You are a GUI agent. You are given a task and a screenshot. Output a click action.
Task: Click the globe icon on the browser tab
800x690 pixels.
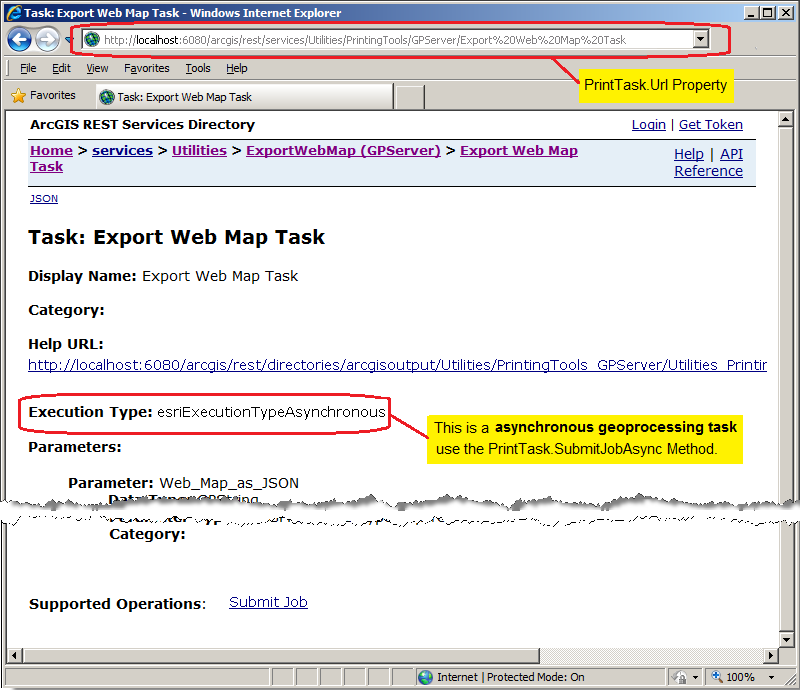[x=106, y=96]
